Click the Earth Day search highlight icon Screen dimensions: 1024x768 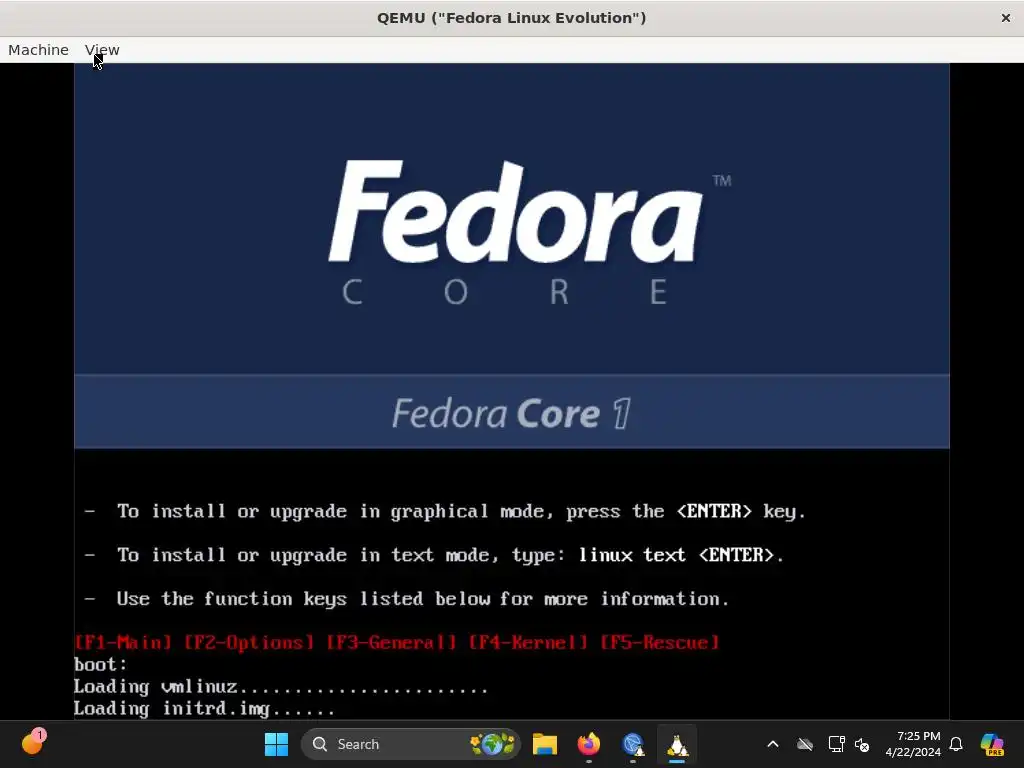[x=492, y=744]
